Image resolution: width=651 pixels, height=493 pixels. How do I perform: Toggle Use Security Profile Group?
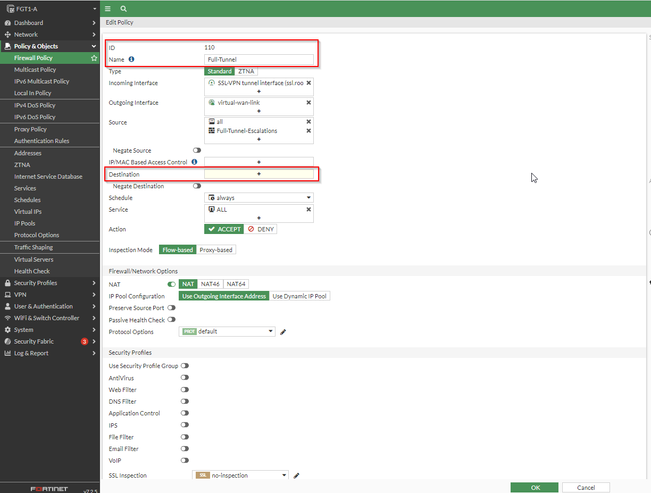pos(185,366)
